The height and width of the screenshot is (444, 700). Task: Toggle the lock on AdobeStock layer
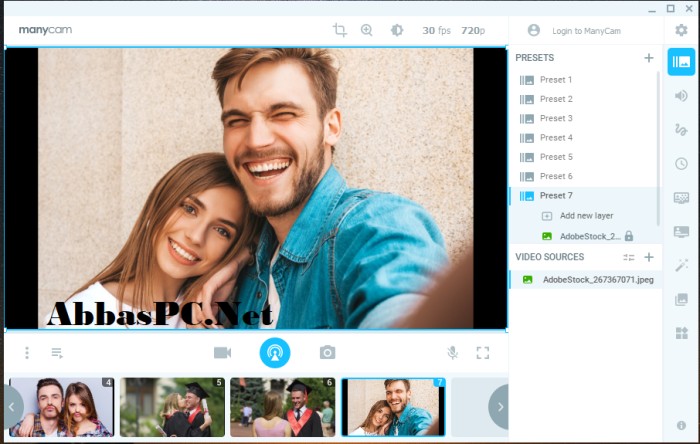pos(629,236)
